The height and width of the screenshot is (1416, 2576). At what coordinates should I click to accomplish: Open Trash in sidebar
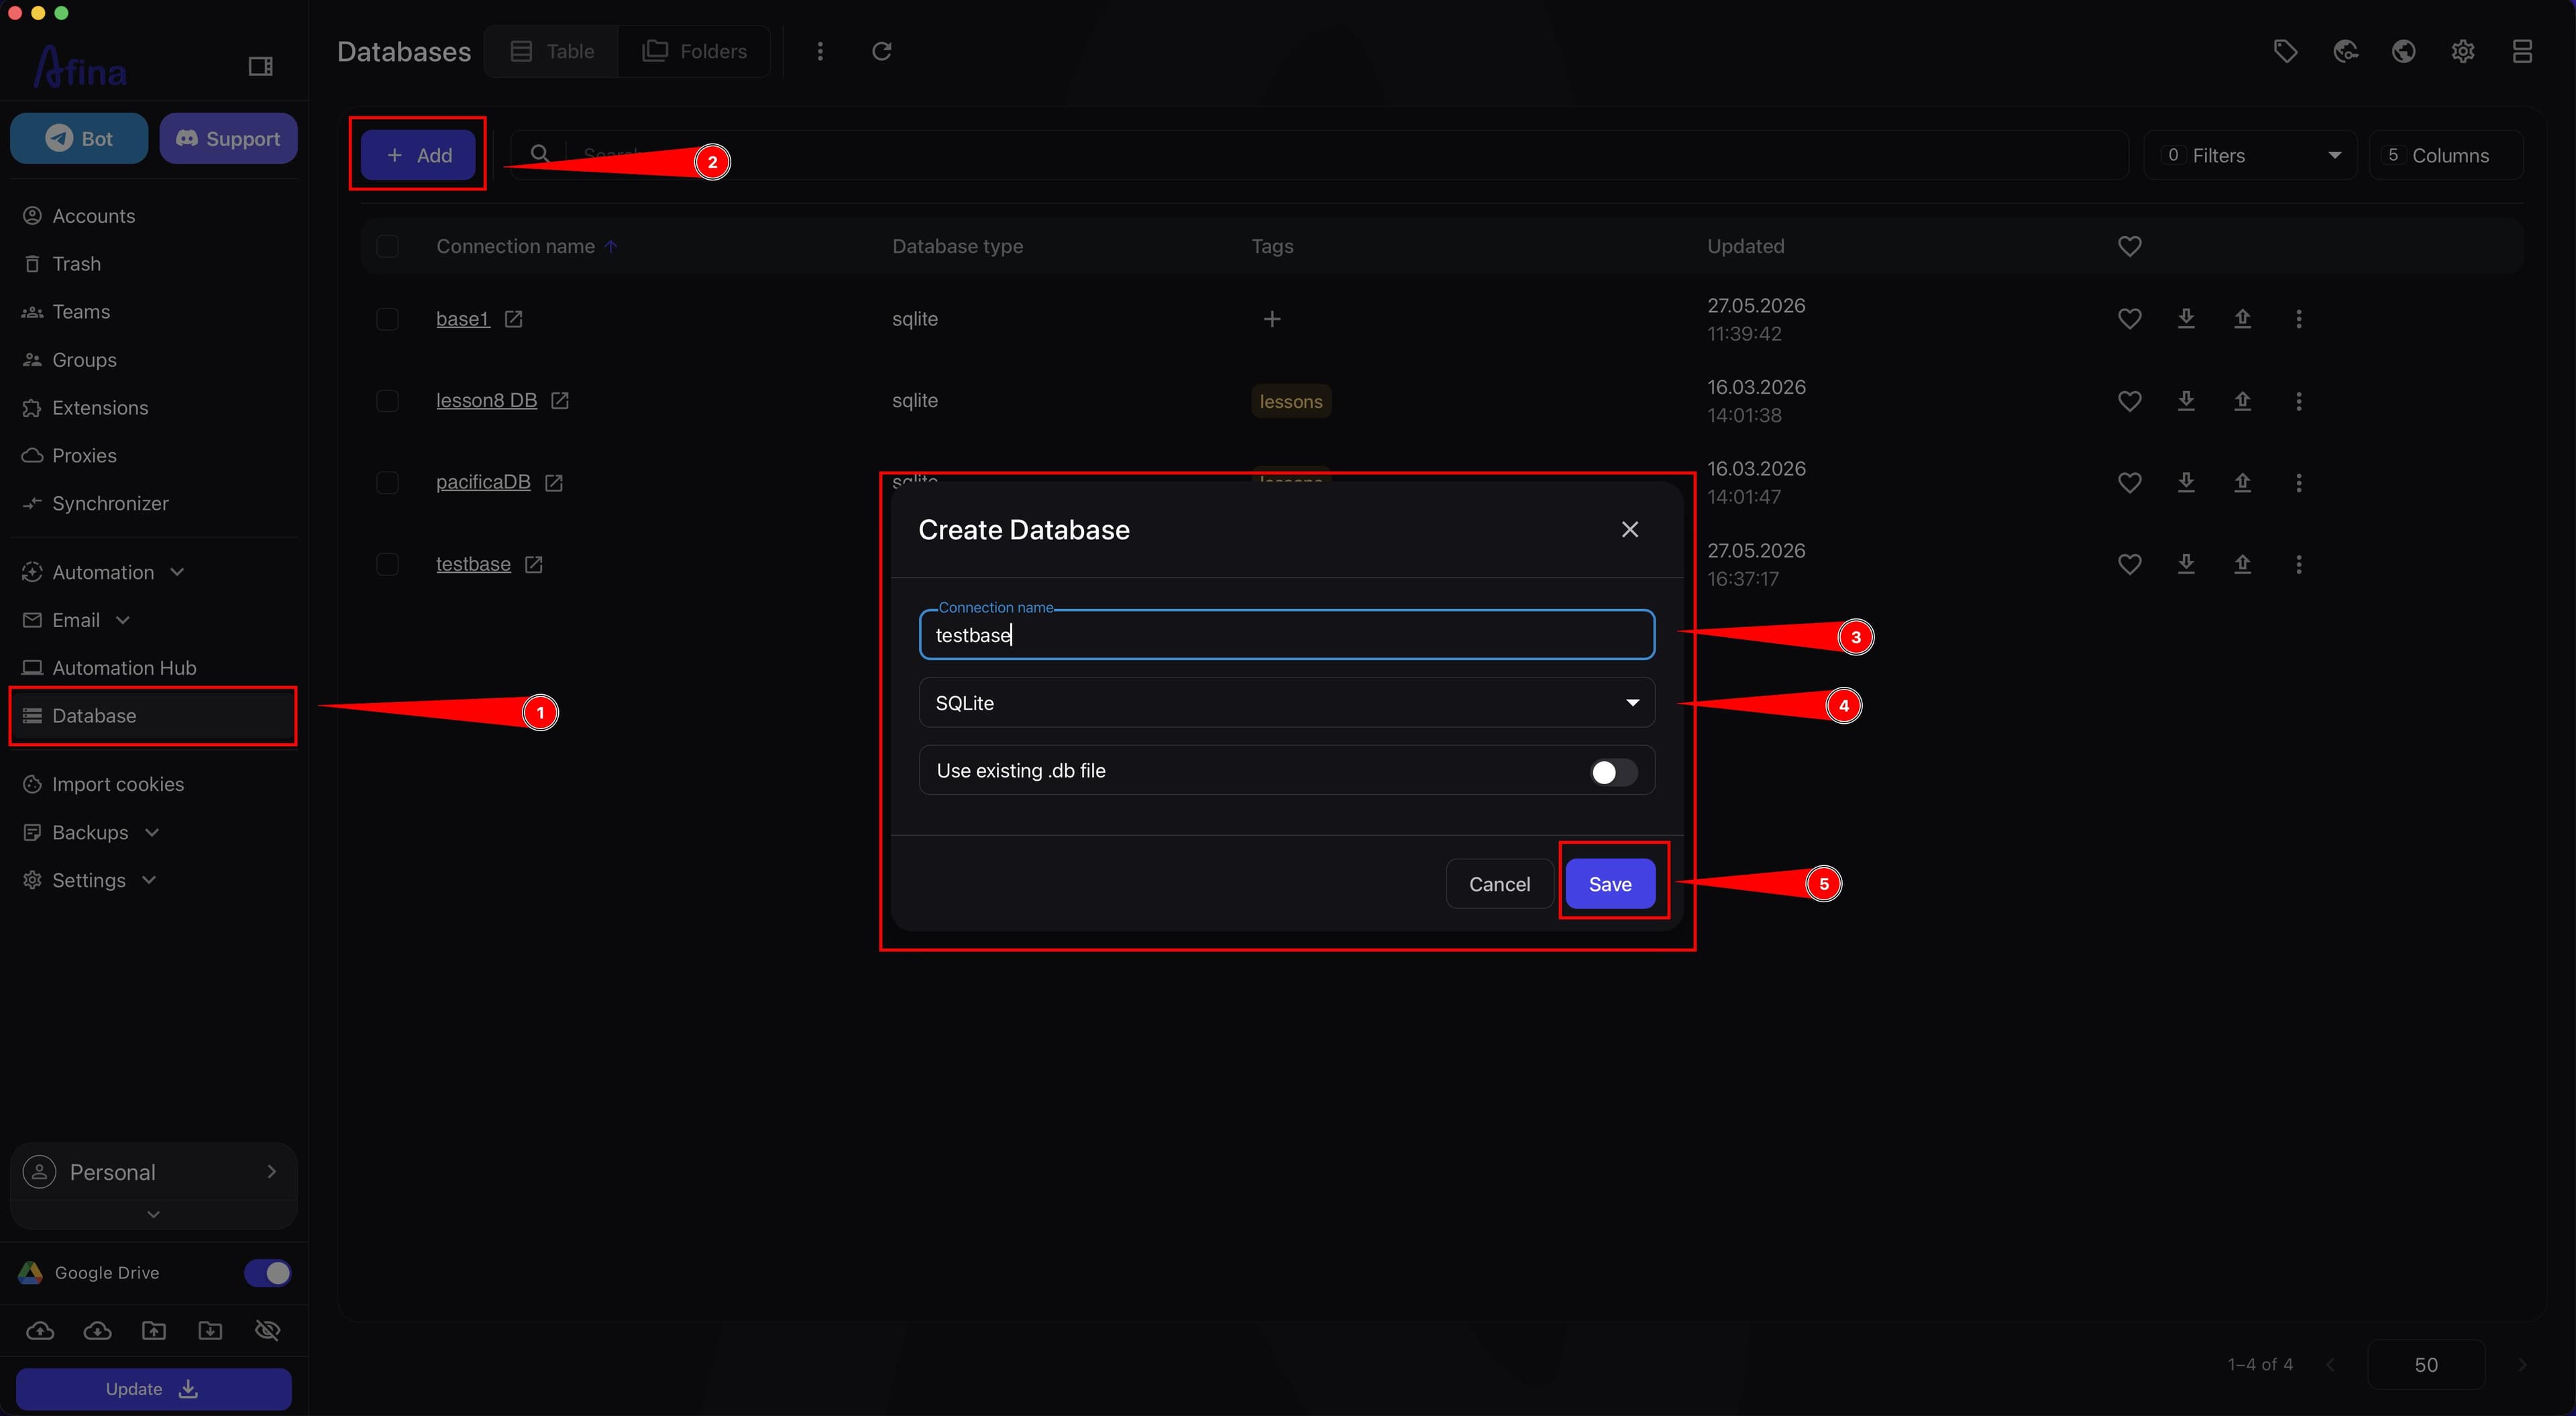pos(76,264)
